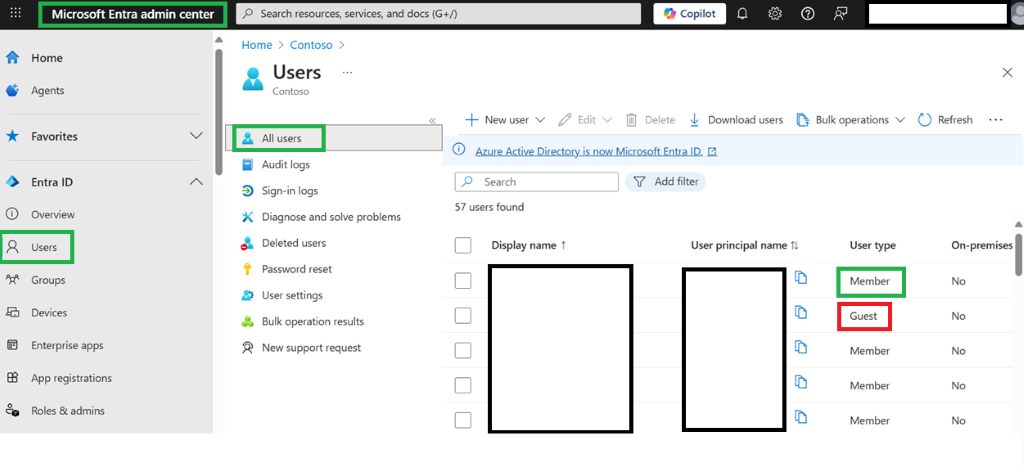1024x468 pixels.
Task: Open the help question mark icon
Action: 807,14
